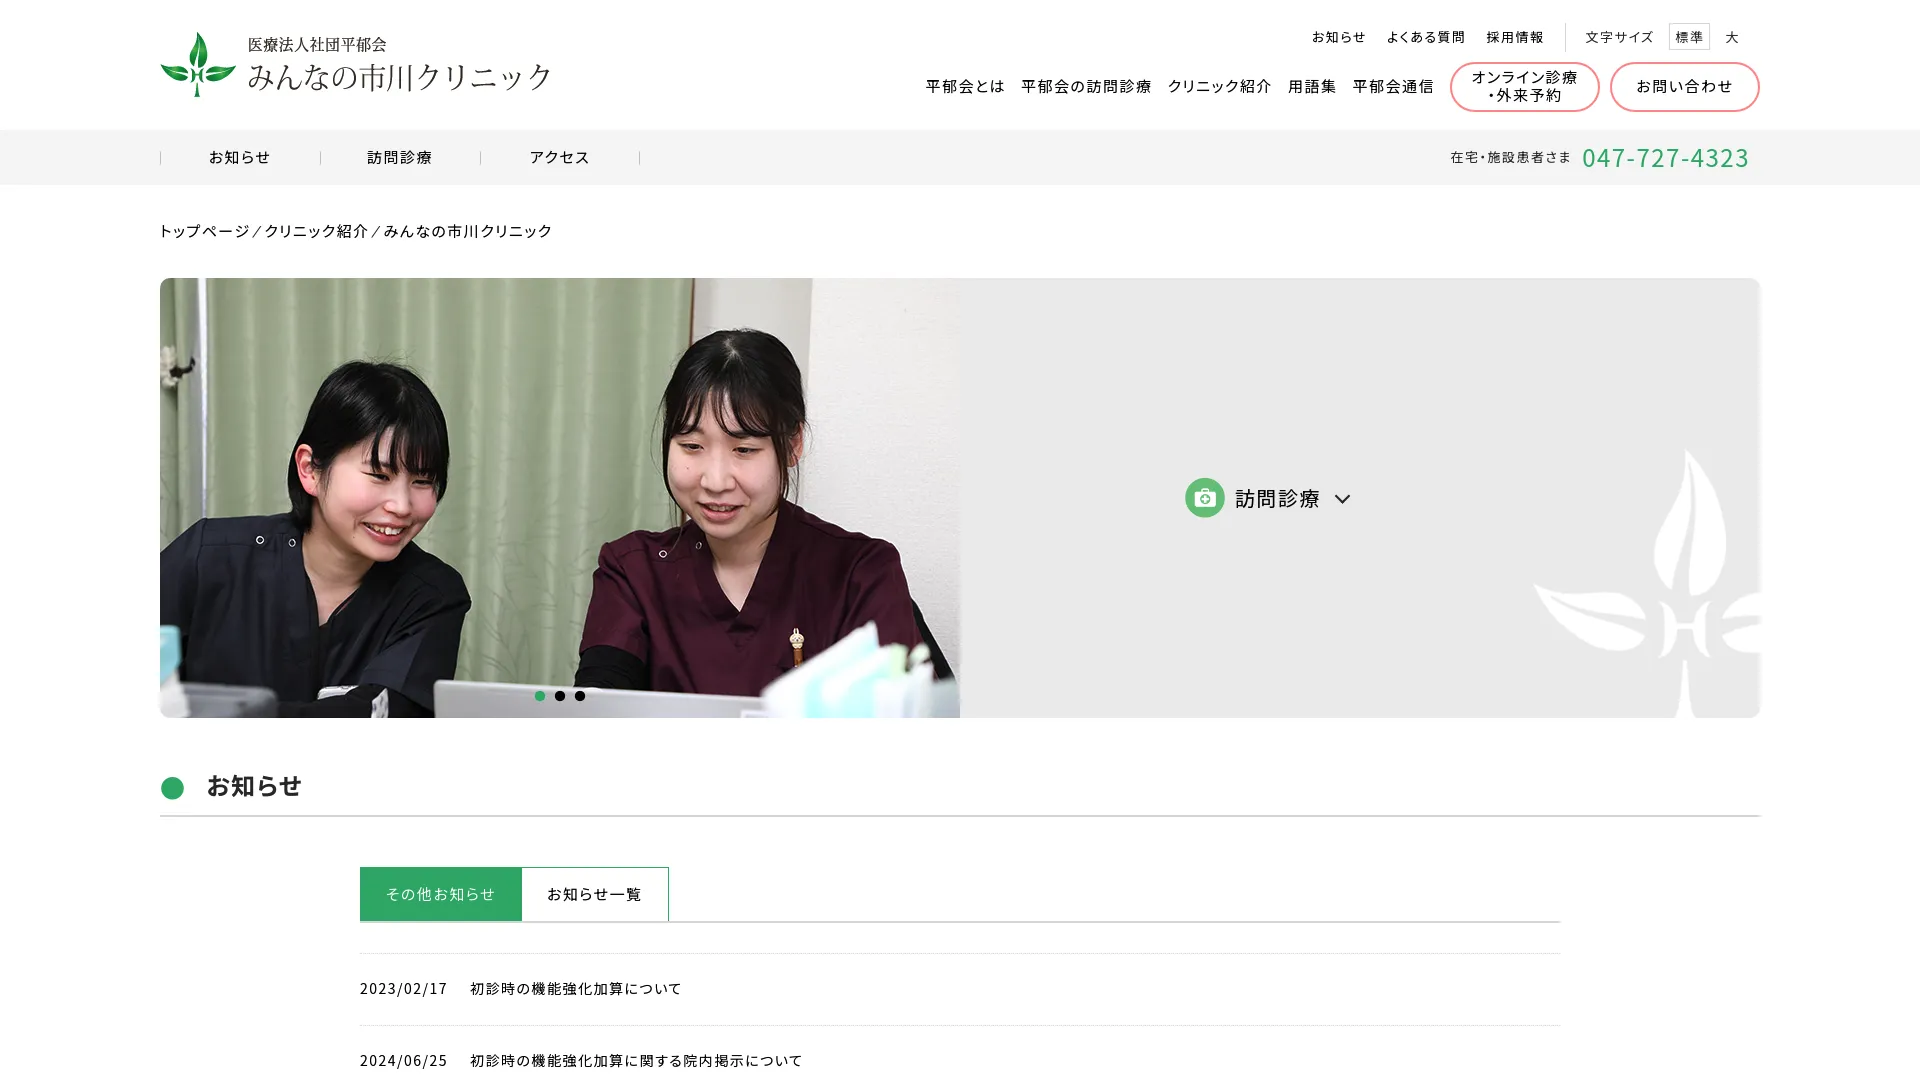
Task: Select the second carousel slide dot
Action: coord(560,696)
